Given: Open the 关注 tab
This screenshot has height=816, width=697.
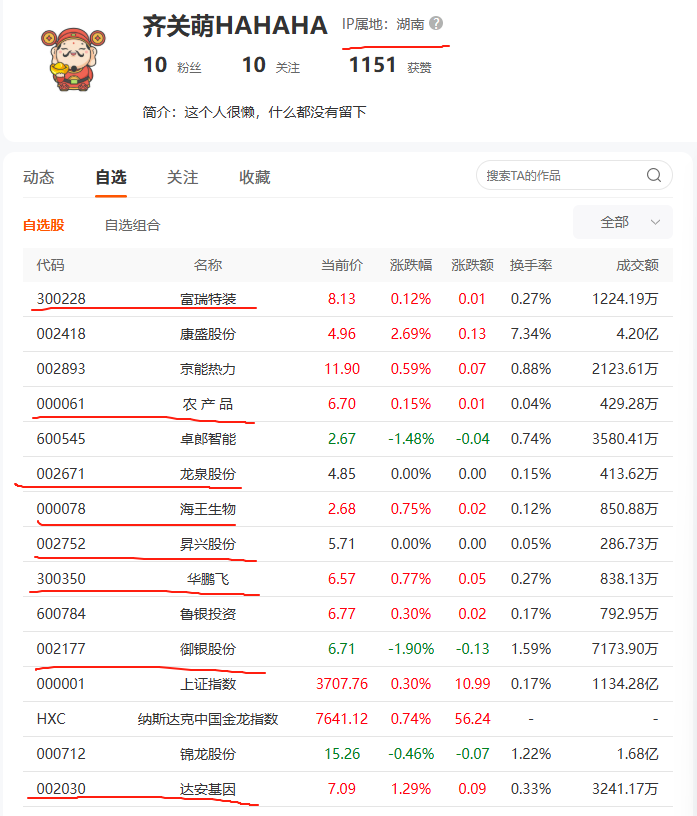Looking at the screenshot, I should click(183, 177).
